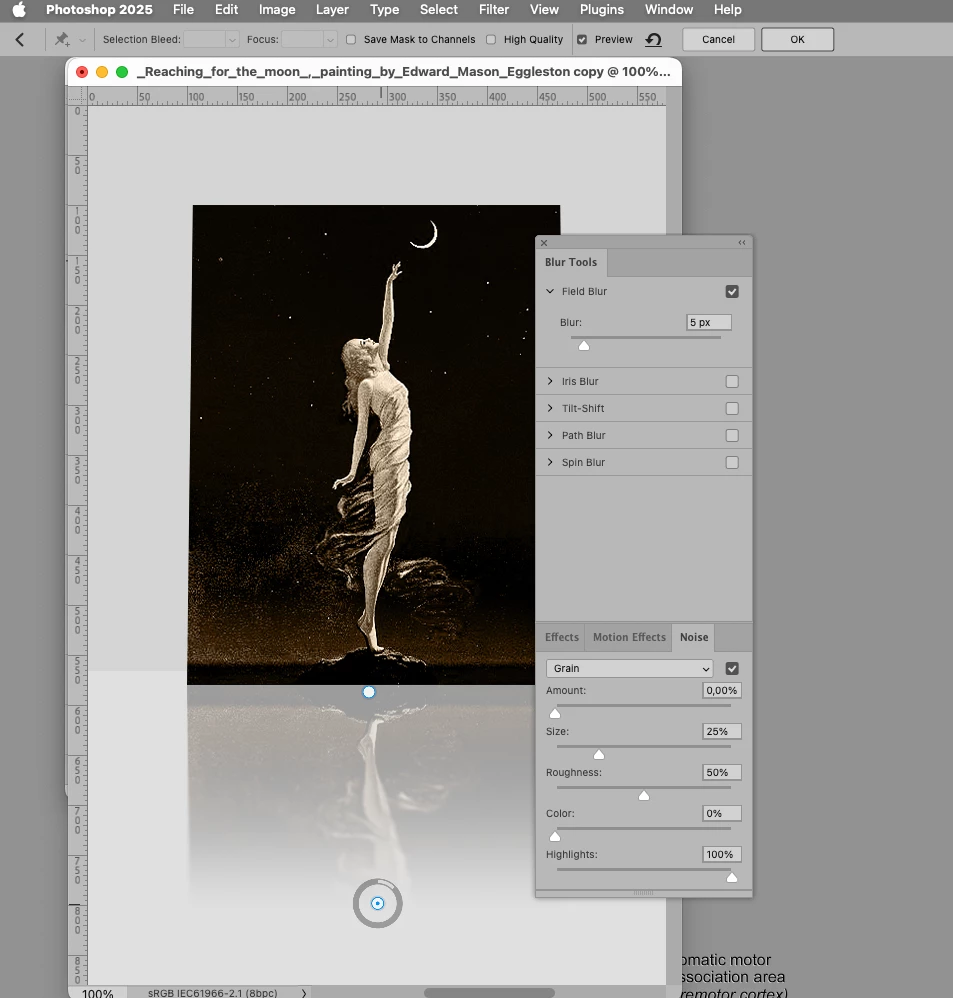Screen dimensions: 953x998
Task: Click the Size slider handle
Action: [x=599, y=754]
